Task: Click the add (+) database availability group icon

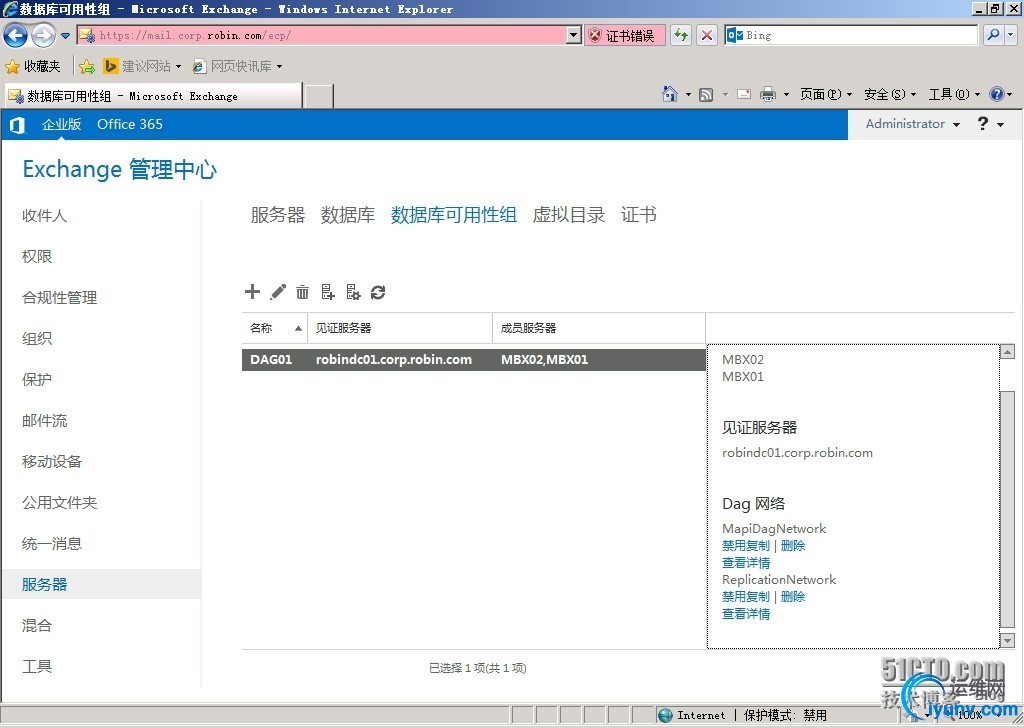Action: pyautogui.click(x=252, y=292)
